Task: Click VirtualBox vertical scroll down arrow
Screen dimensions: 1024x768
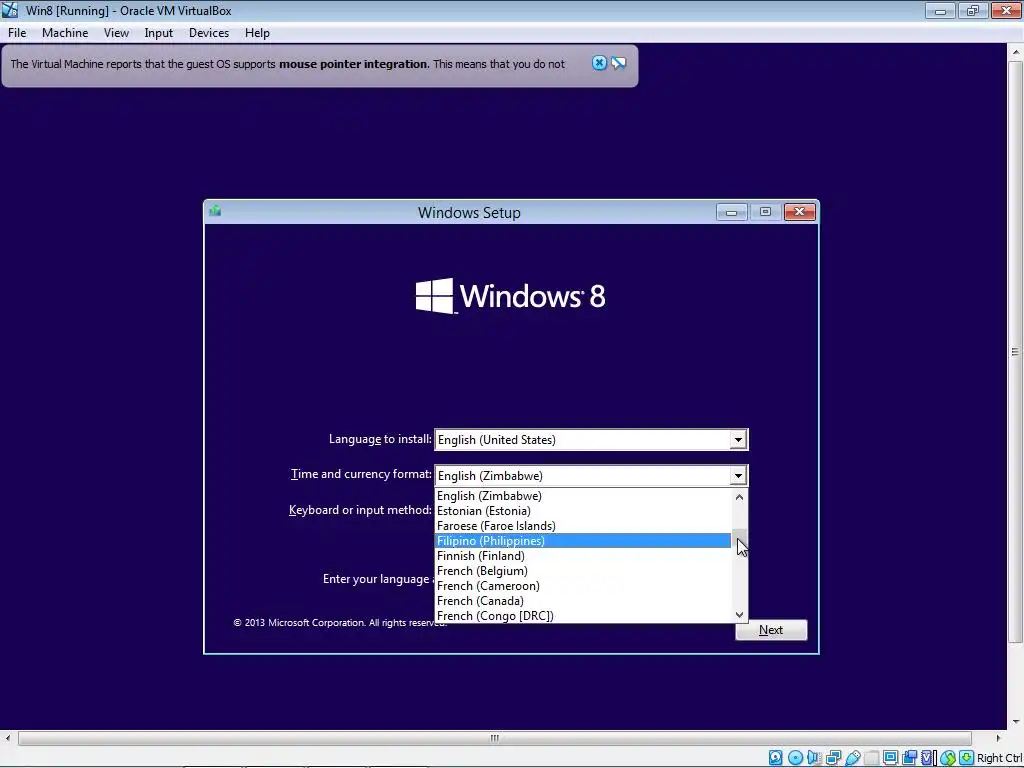Action: click(1016, 721)
